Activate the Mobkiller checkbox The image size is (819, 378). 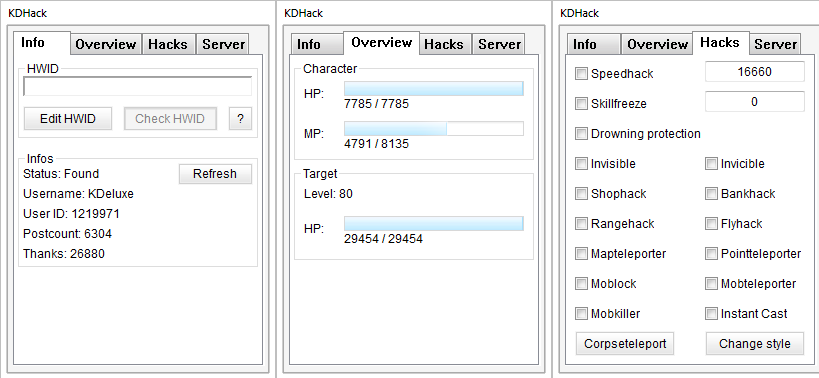[x=581, y=314]
